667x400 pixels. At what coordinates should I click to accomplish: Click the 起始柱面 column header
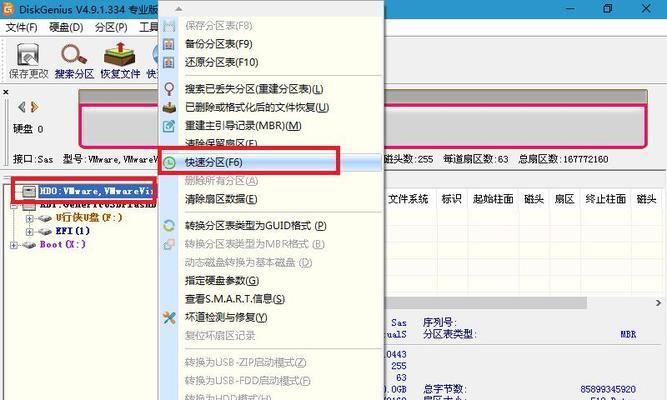493,199
